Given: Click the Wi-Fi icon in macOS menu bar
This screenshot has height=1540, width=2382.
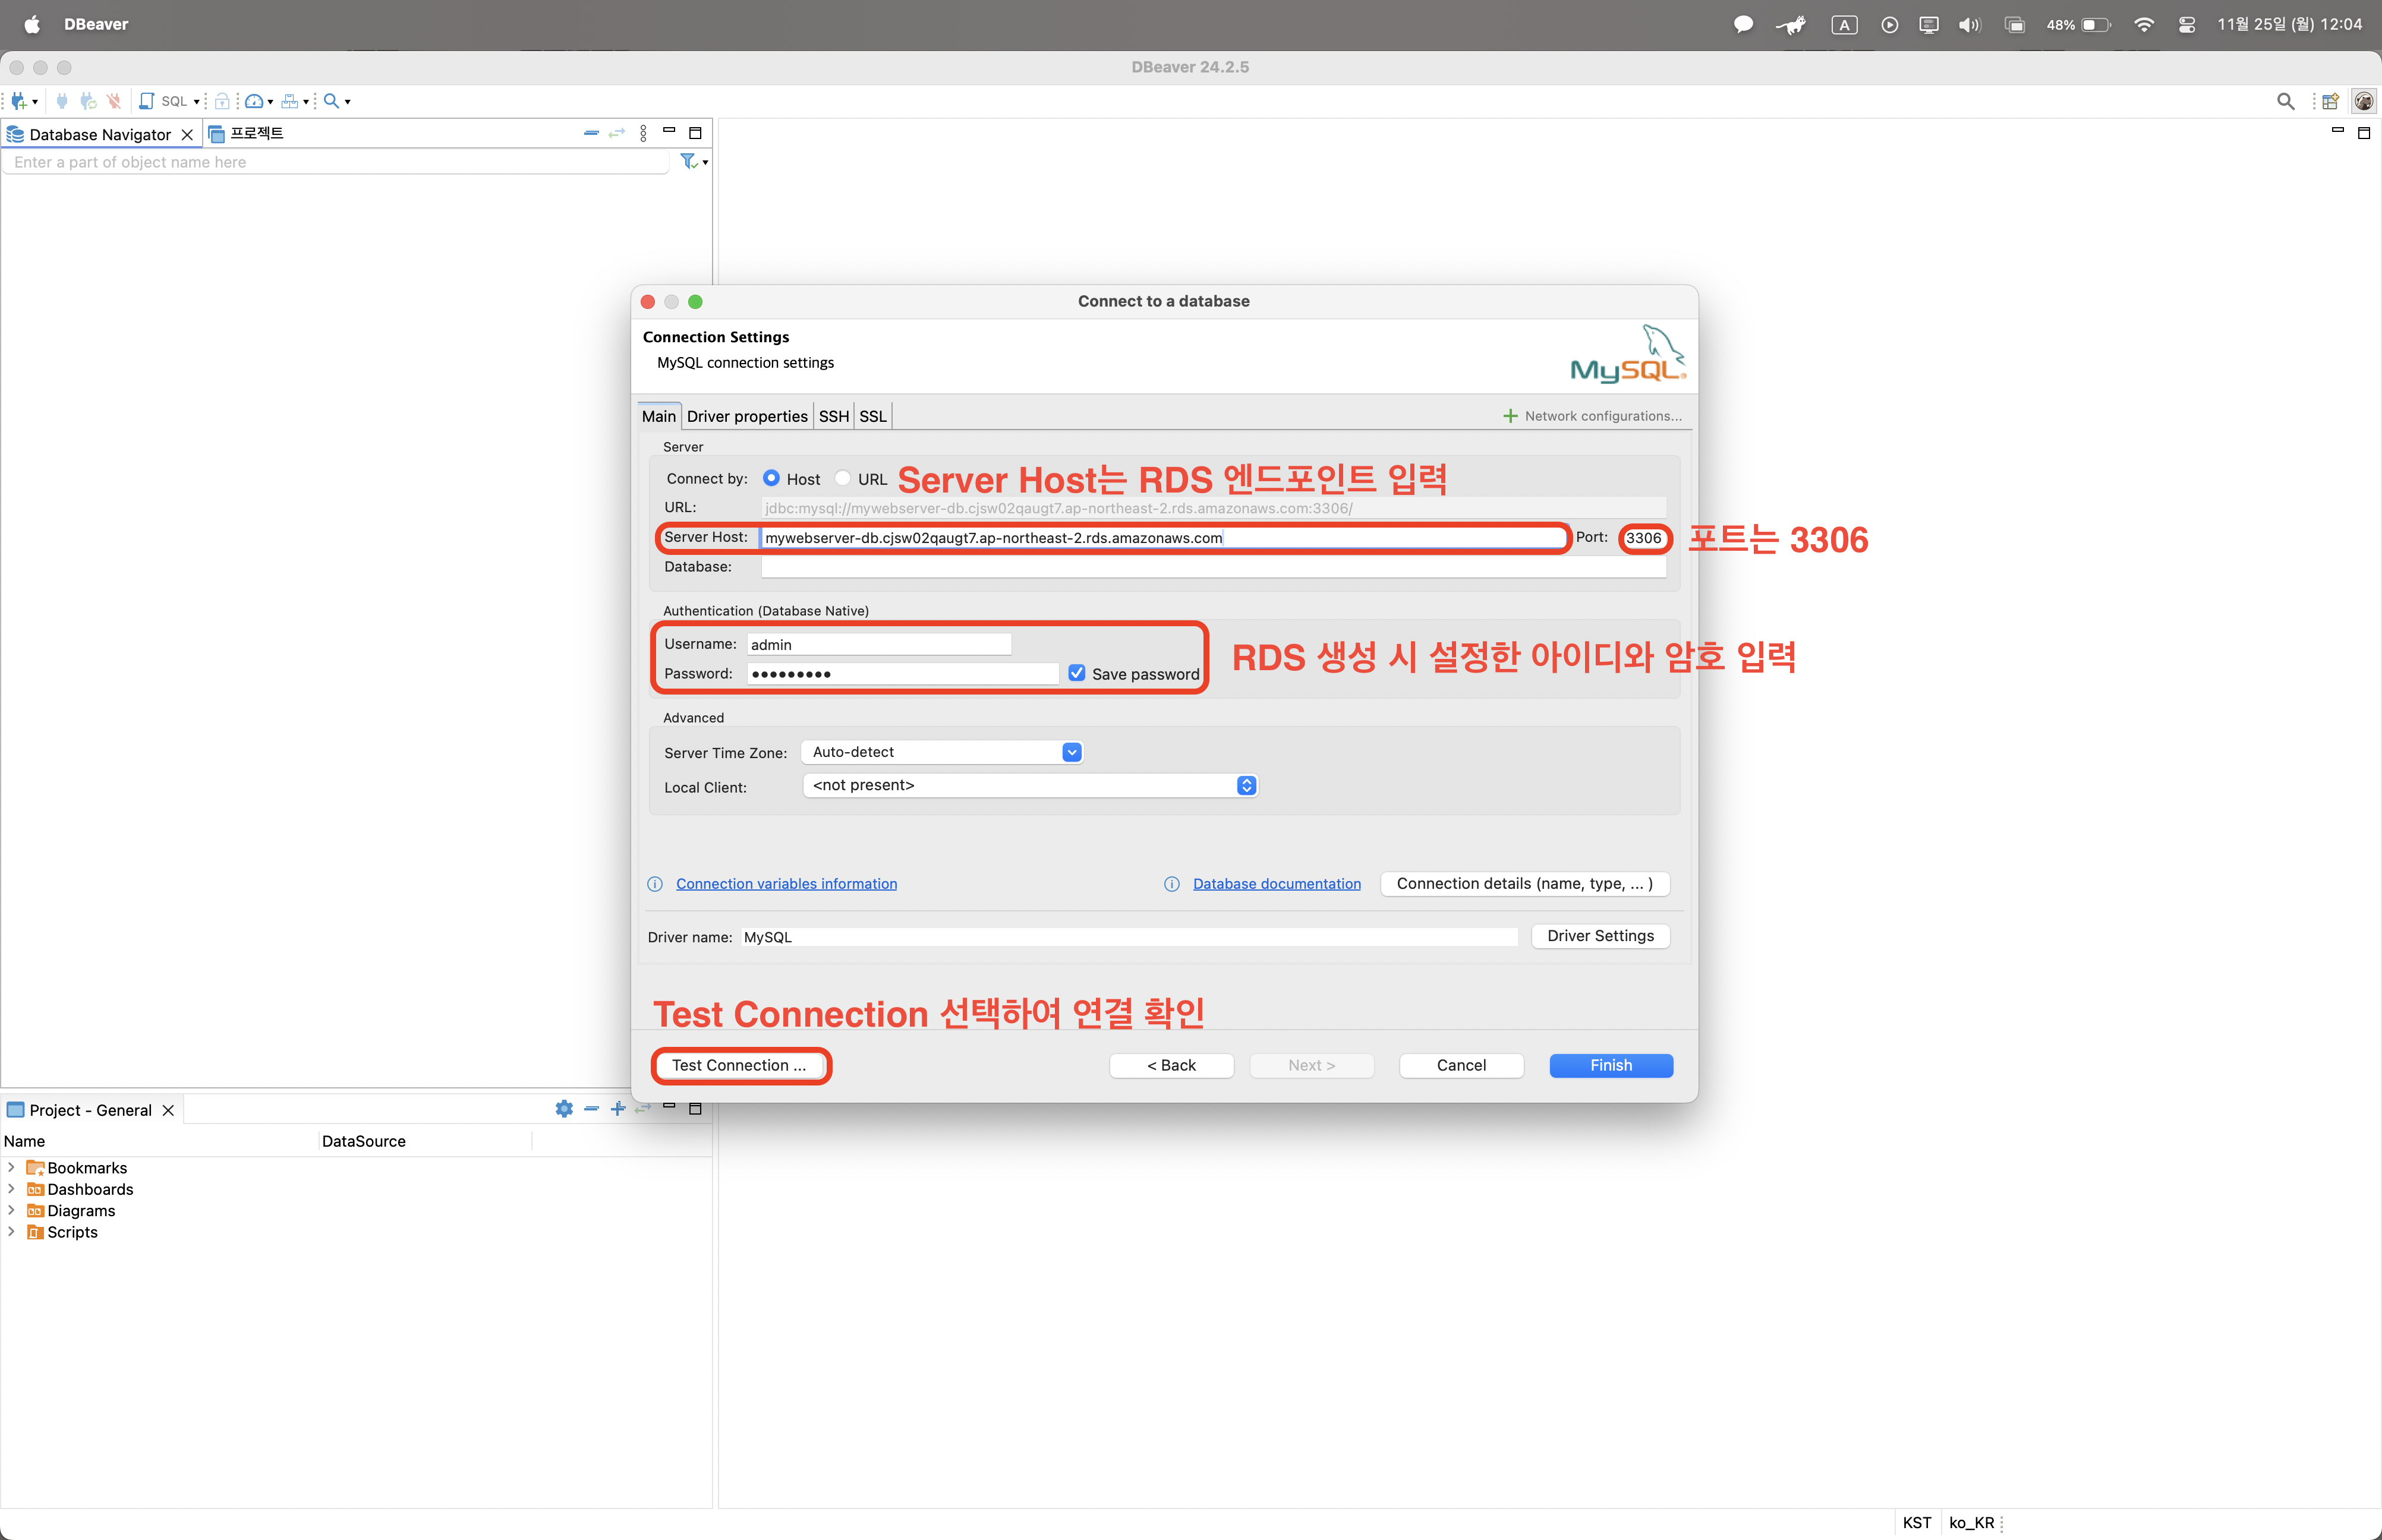Looking at the screenshot, I should (x=2143, y=24).
